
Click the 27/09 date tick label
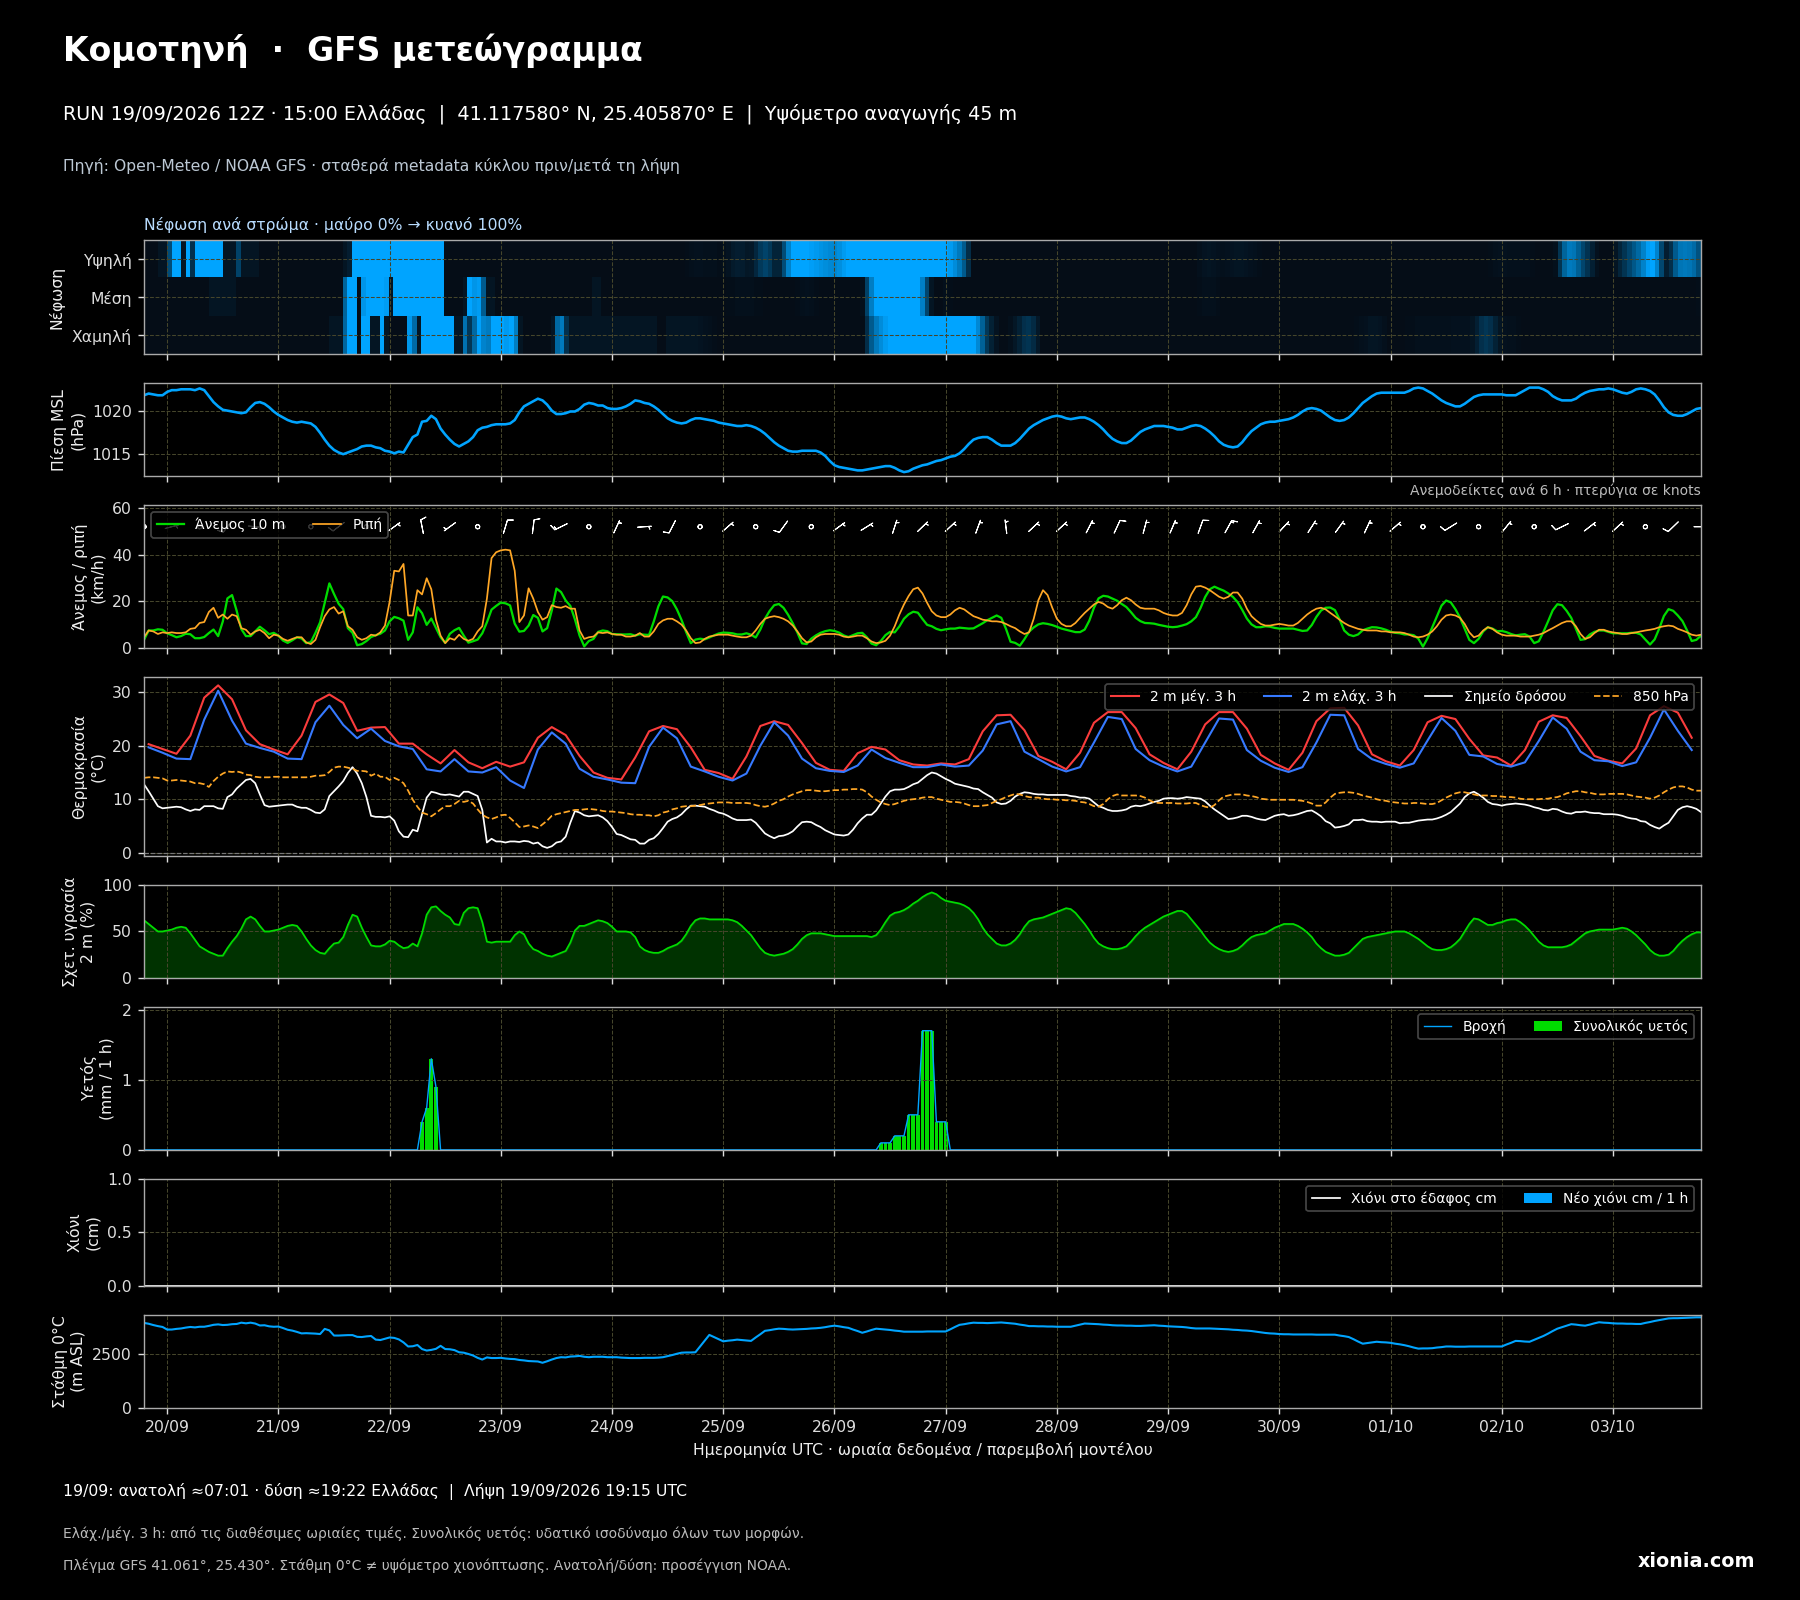tap(945, 1427)
